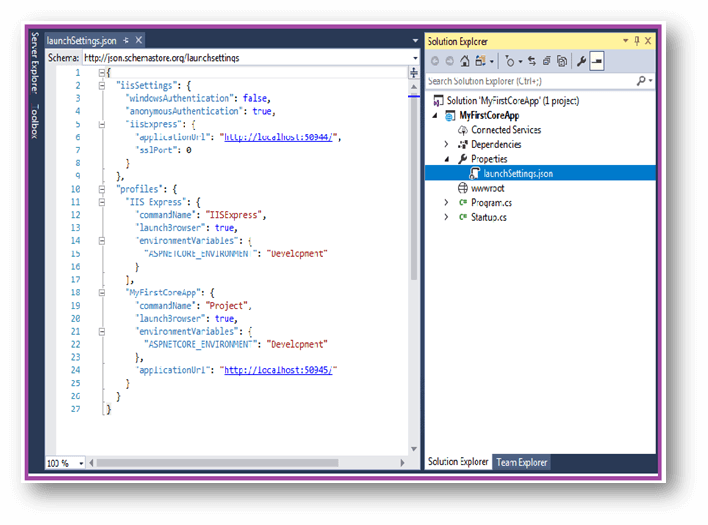Click the editor split view handle icon
Screen dimensions: 708x525
(414, 72)
